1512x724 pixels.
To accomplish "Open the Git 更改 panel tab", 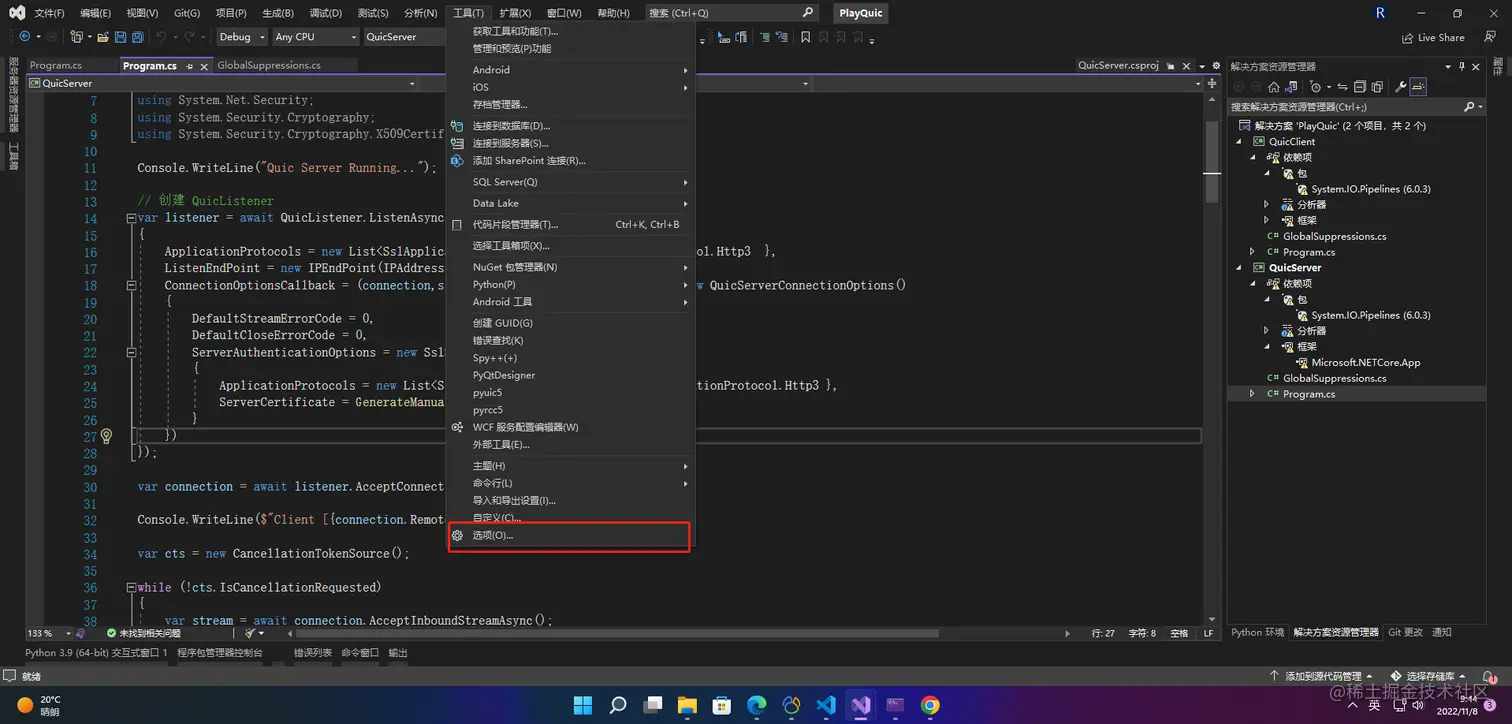I will tap(1405, 632).
